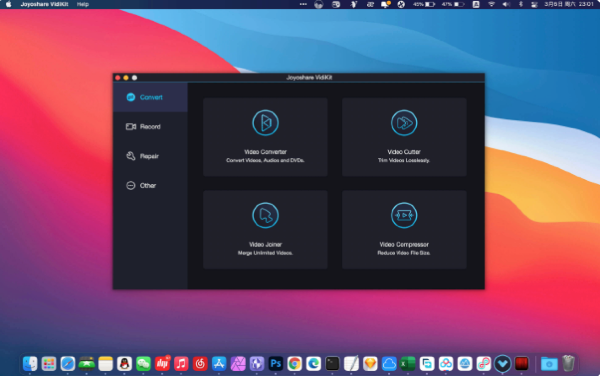Click the date and time 23:01

point(569,4)
